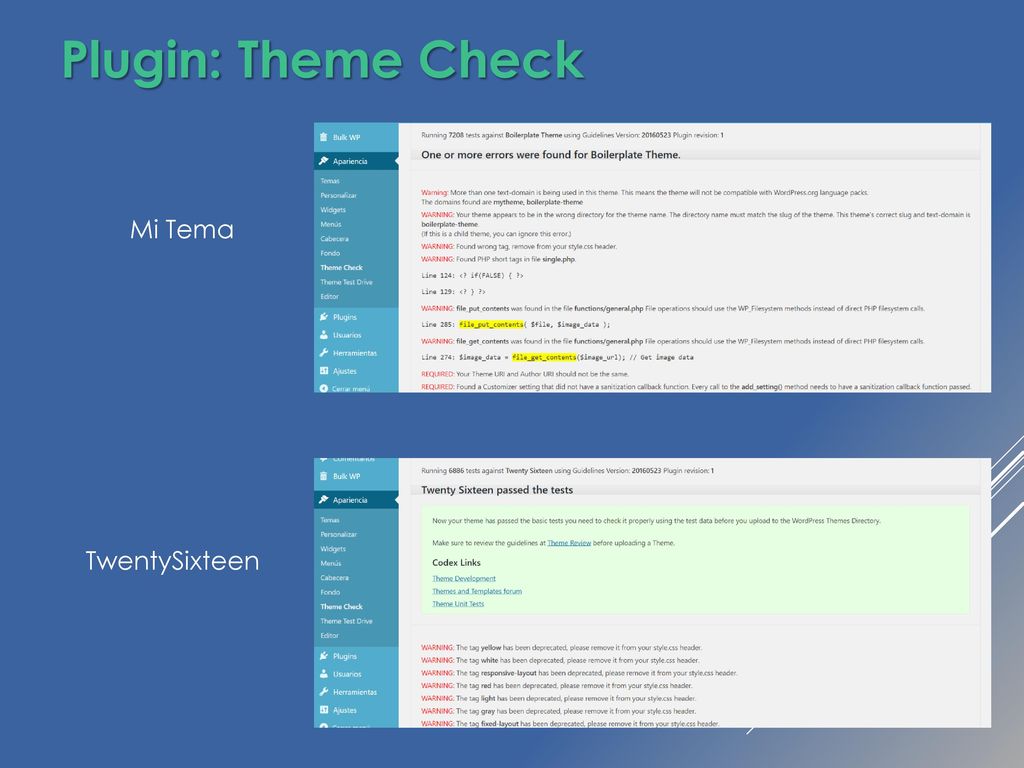Open Temas submenu in top screenshot
This screenshot has width=1024, height=768.
(x=330, y=181)
